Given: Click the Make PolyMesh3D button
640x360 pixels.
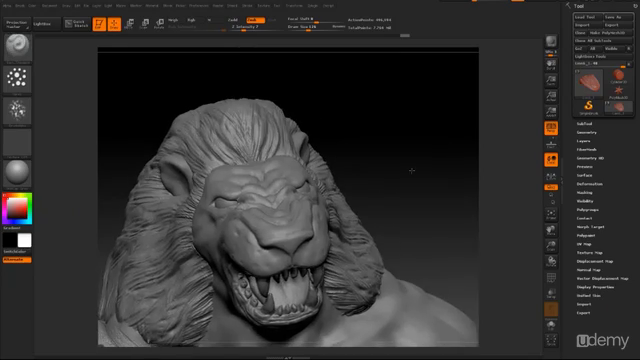Looking at the screenshot, I should pos(610,33).
